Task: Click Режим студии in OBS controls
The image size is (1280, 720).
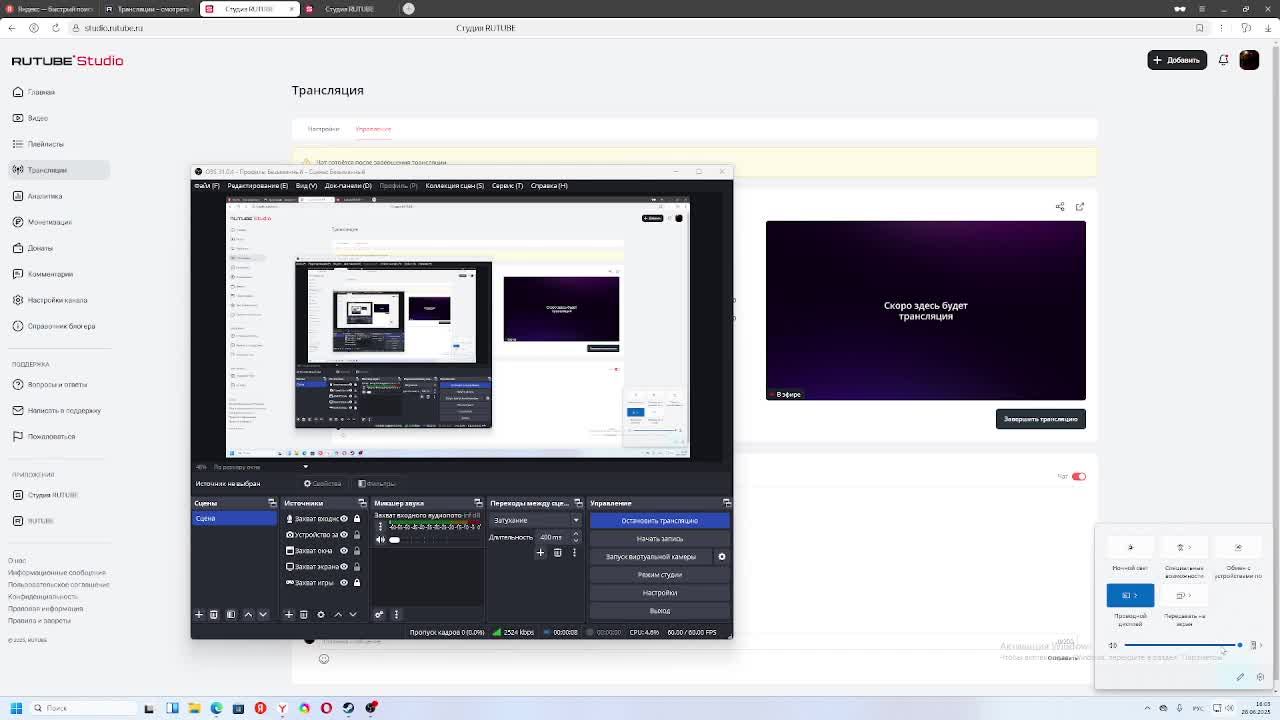Action: click(x=659, y=575)
